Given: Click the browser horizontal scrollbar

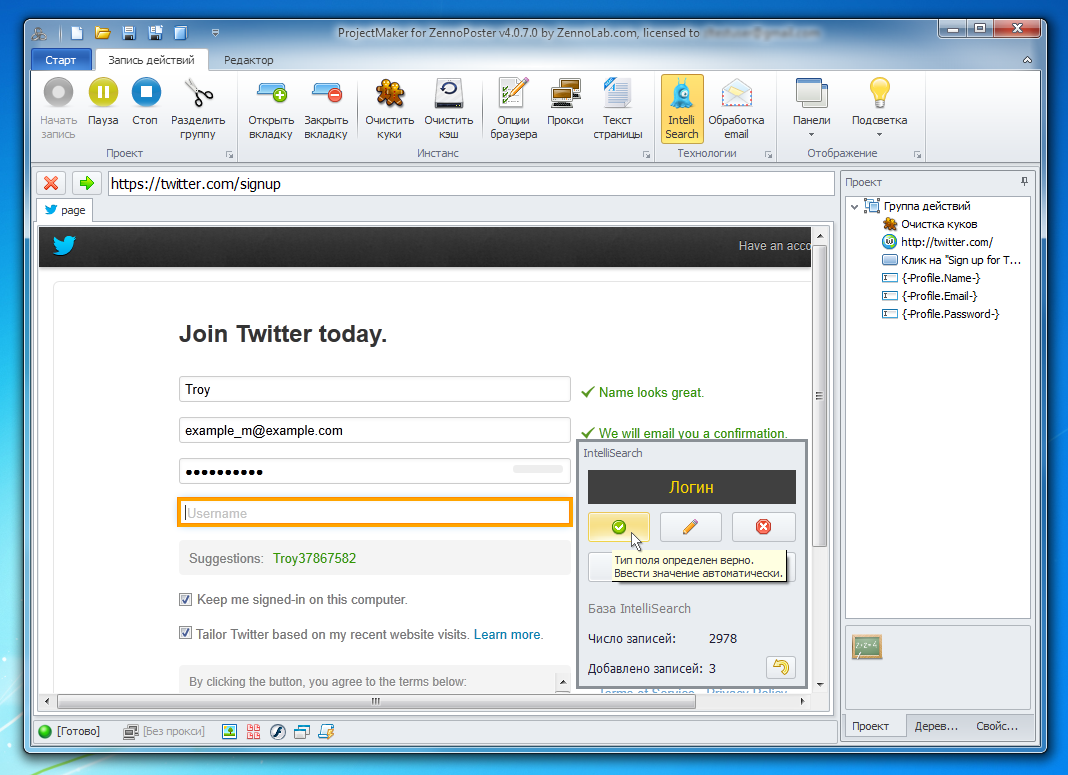Looking at the screenshot, I should 376,701.
